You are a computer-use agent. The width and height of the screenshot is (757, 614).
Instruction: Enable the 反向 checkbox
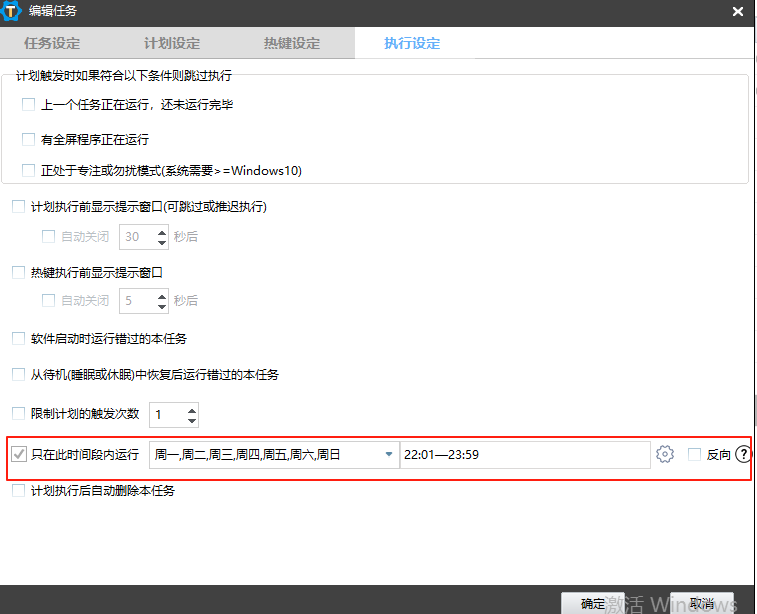click(x=695, y=455)
